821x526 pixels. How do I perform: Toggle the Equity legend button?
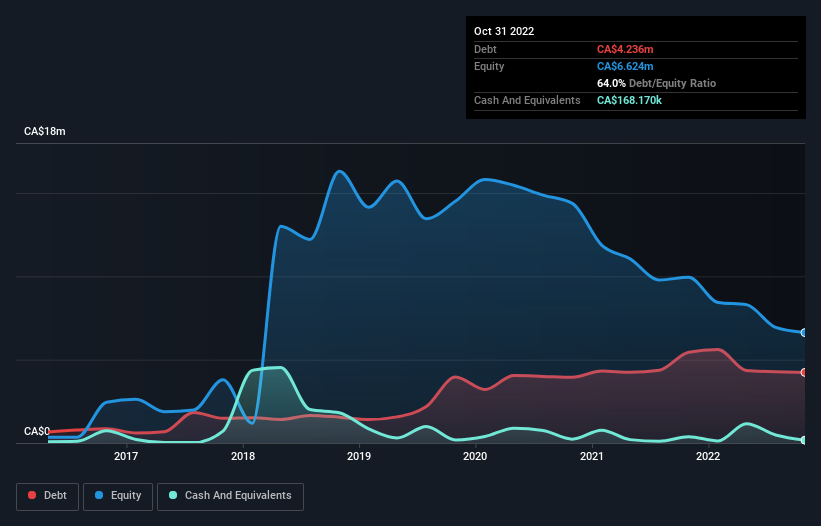coord(118,496)
